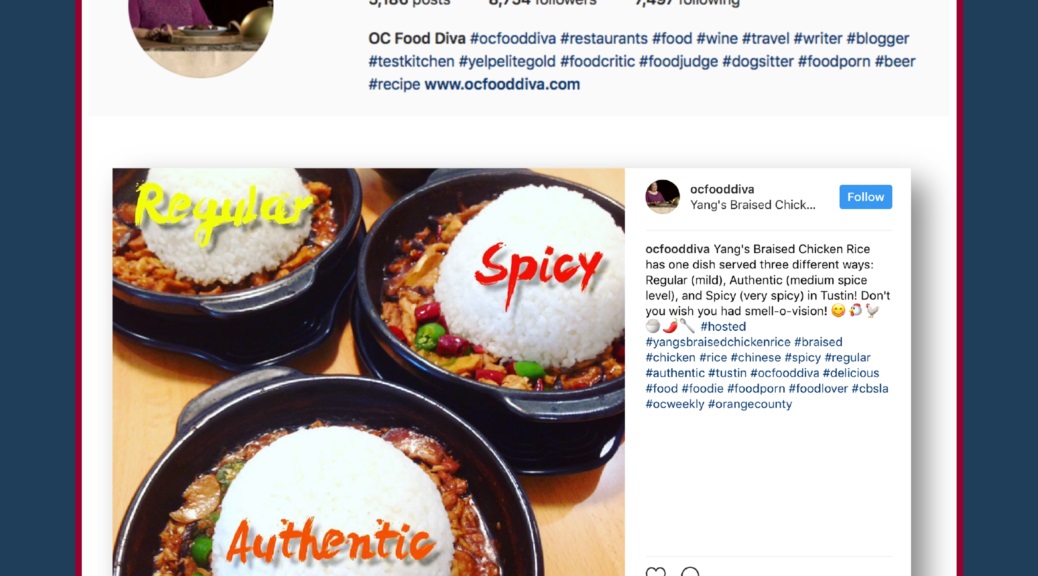Open the #cbsla hashtag
This screenshot has height=576, width=1038.
click(x=870, y=388)
